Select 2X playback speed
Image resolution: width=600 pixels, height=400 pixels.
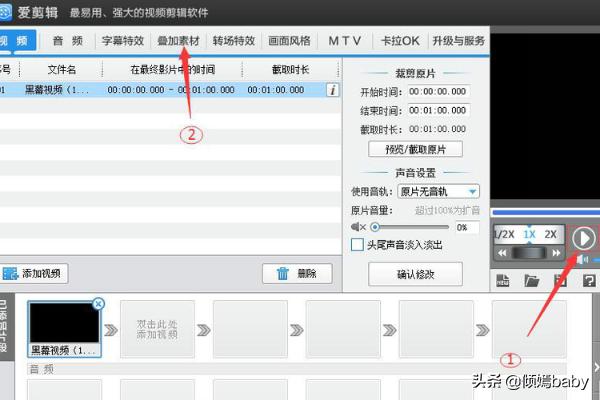[550, 234]
